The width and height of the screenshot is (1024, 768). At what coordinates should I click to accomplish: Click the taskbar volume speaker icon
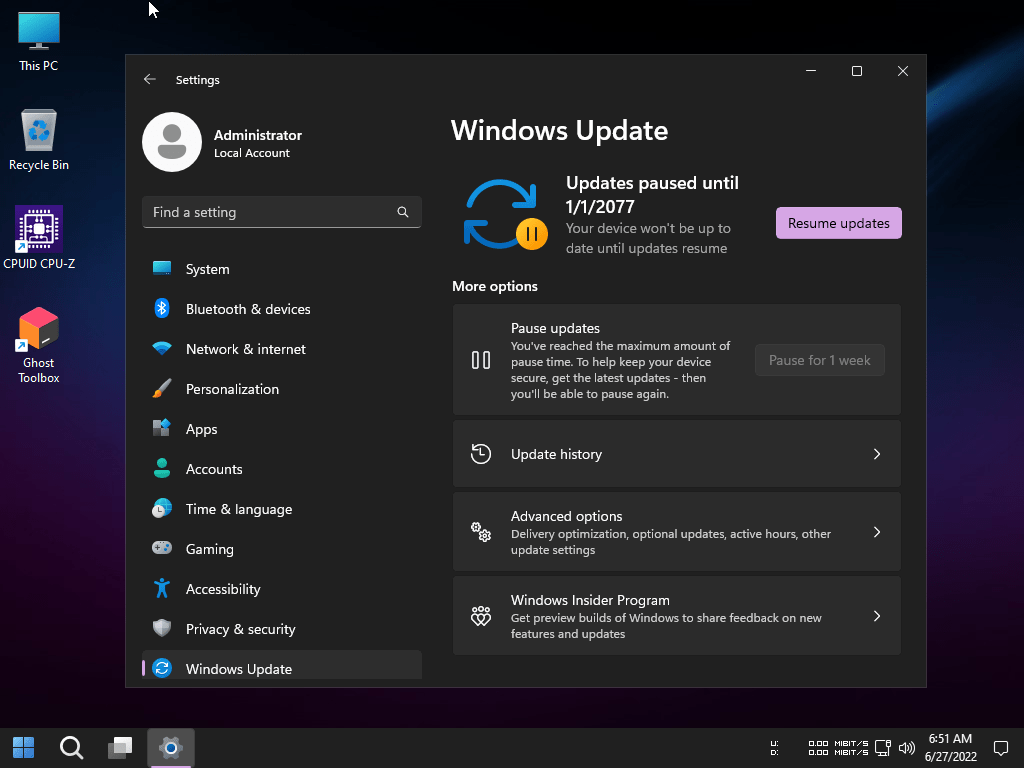pos(907,747)
